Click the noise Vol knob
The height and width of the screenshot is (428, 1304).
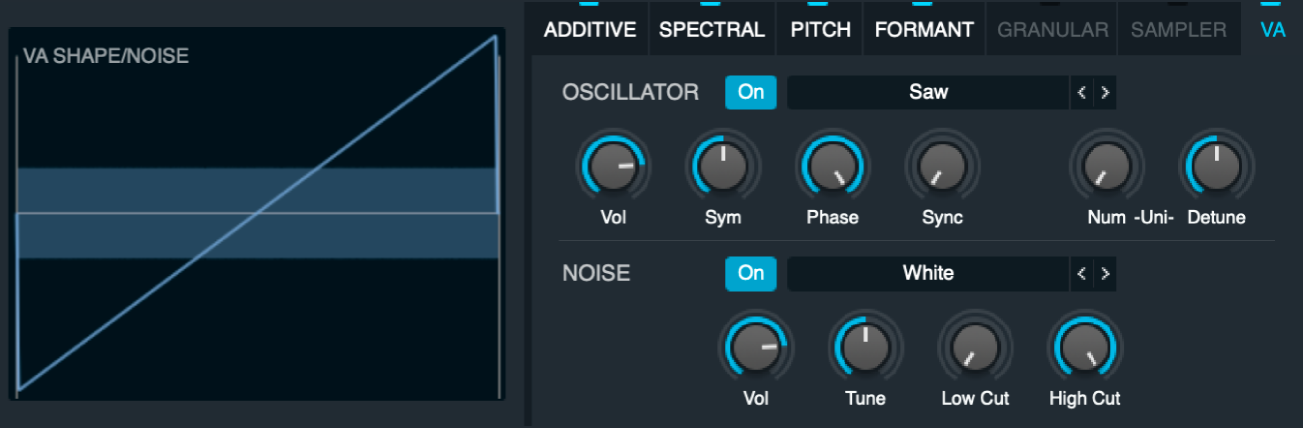(755, 349)
